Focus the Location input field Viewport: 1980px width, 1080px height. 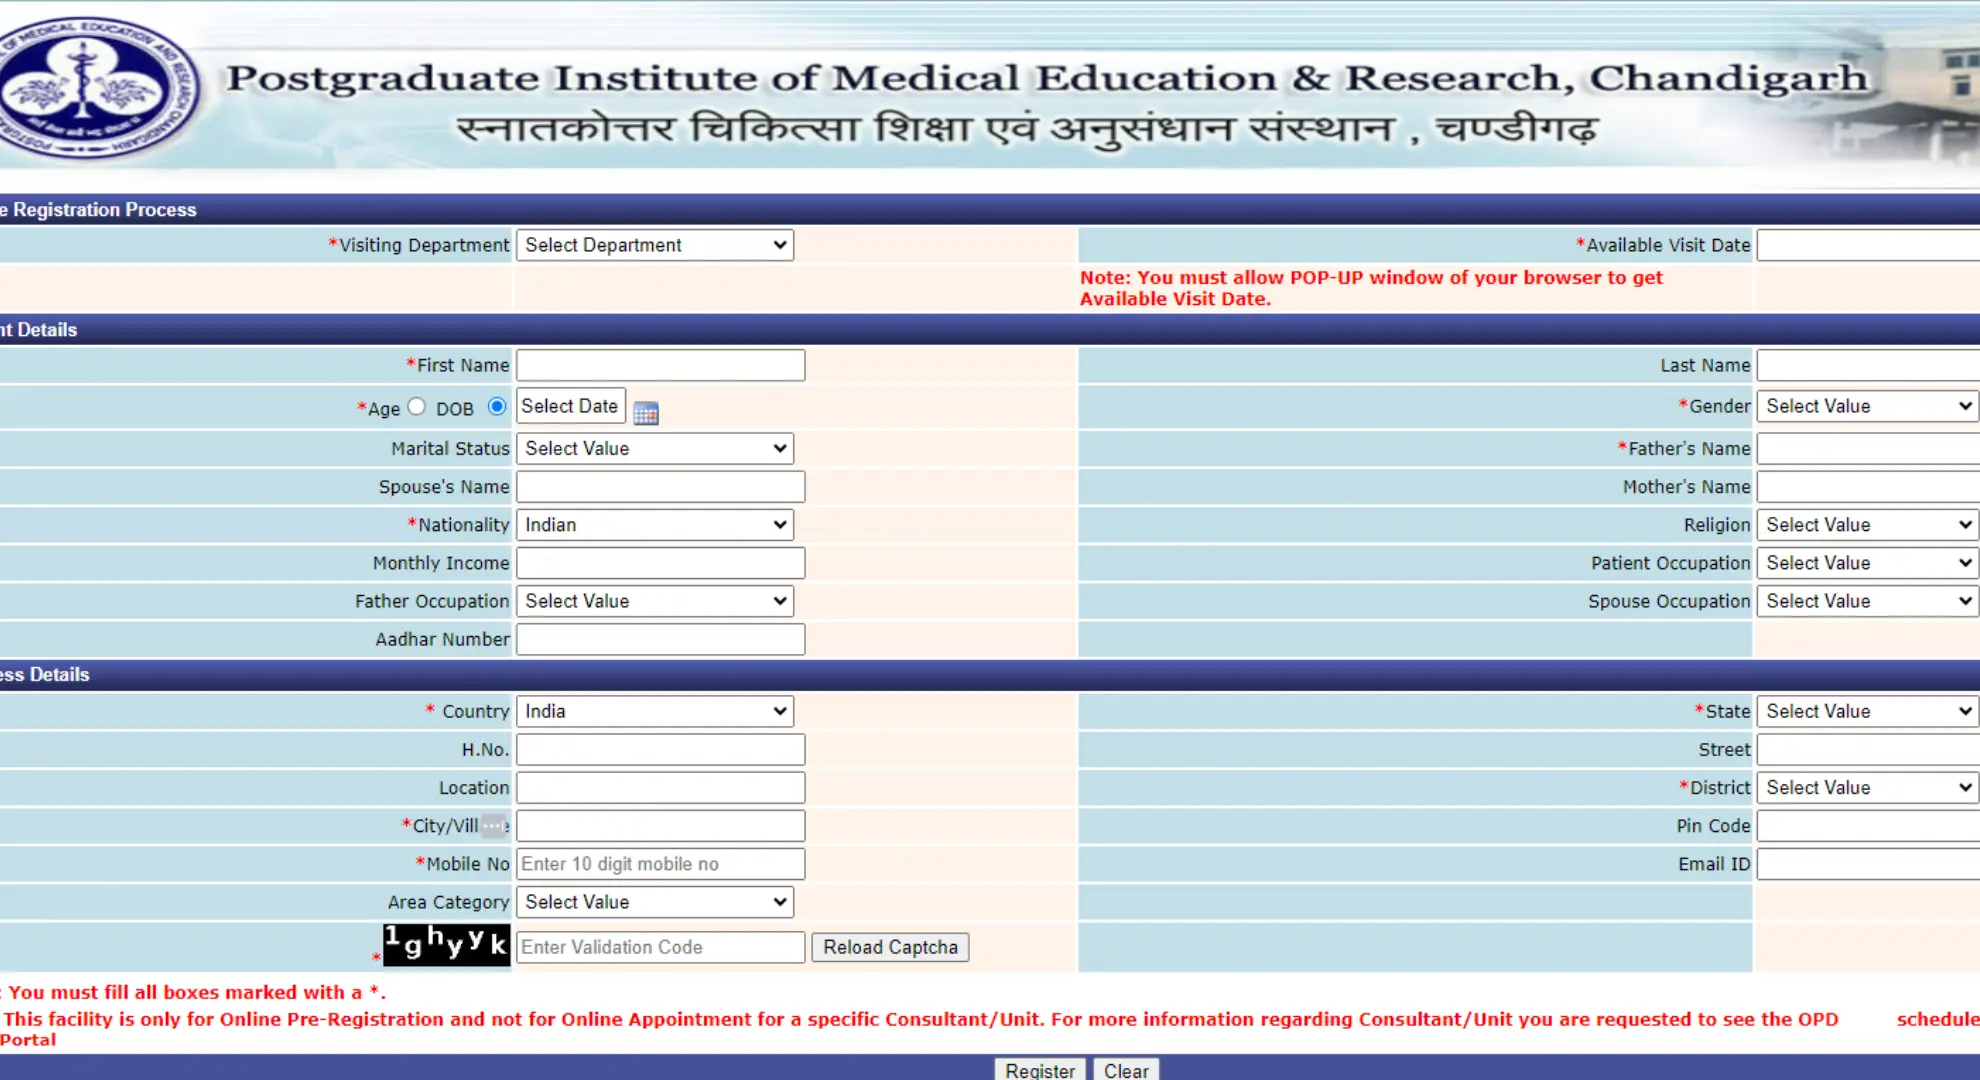660,787
